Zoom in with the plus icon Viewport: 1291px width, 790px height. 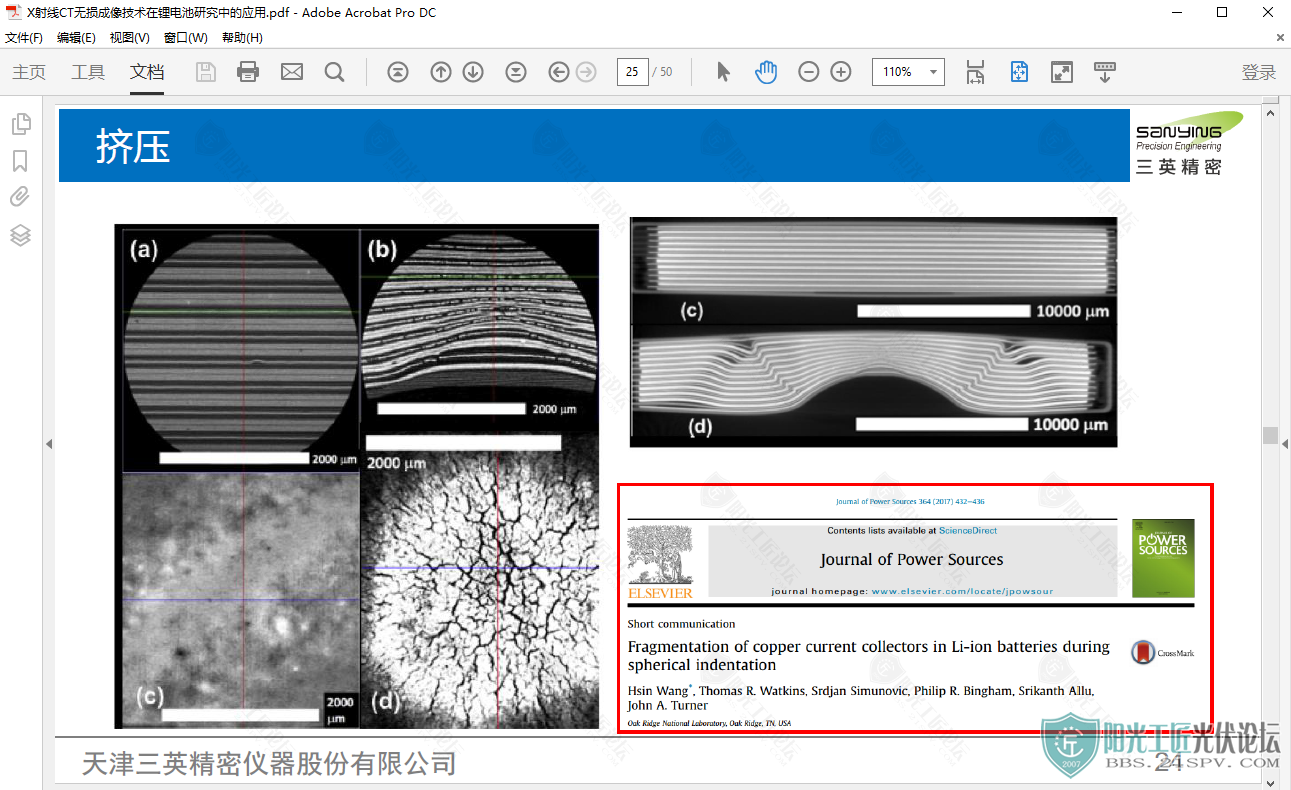[841, 72]
